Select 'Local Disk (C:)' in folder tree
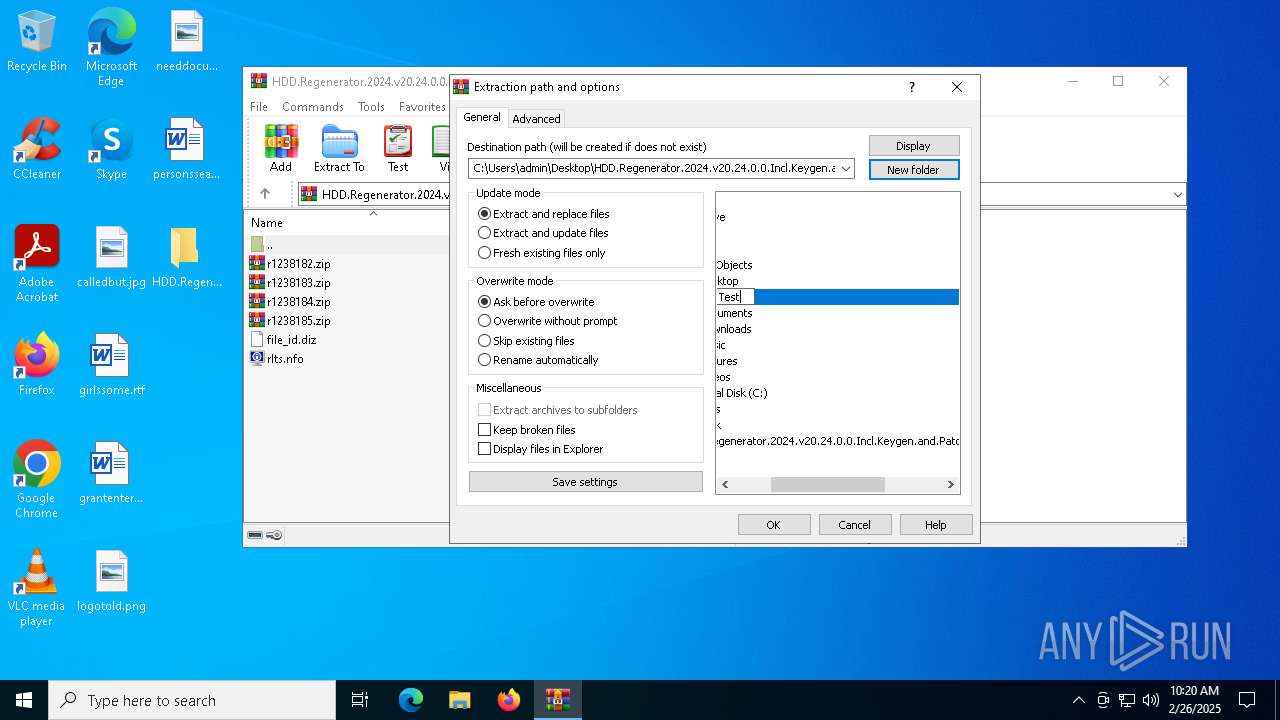This screenshot has height=720, width=1280. pyautogui.click(x=742, y=393)
